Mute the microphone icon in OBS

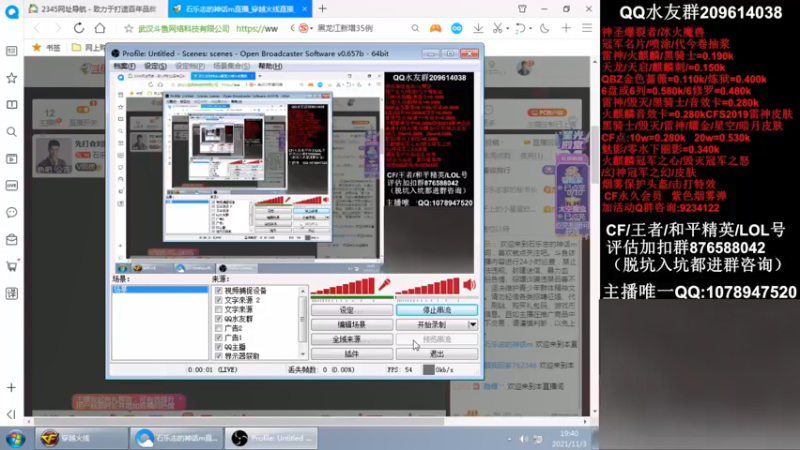[x=384, y=285]
